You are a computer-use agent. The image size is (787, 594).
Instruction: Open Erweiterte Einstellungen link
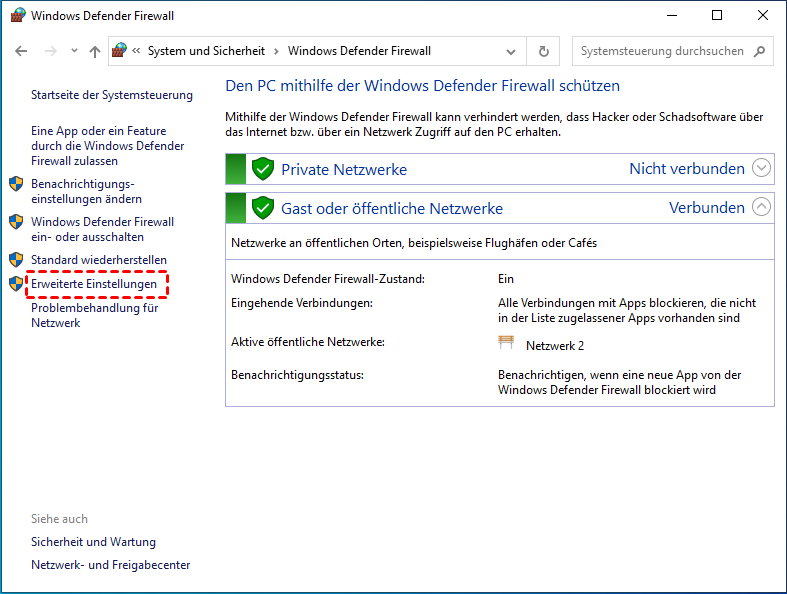(94, 284)
